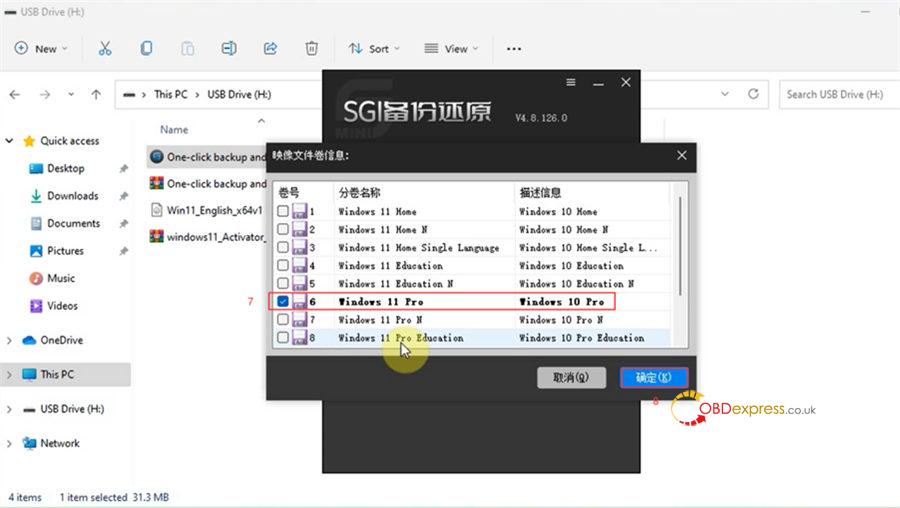Viewport: 900px width, 508px height.
Task: Open Videos folder in sidebar
Action: coord(62,307)
